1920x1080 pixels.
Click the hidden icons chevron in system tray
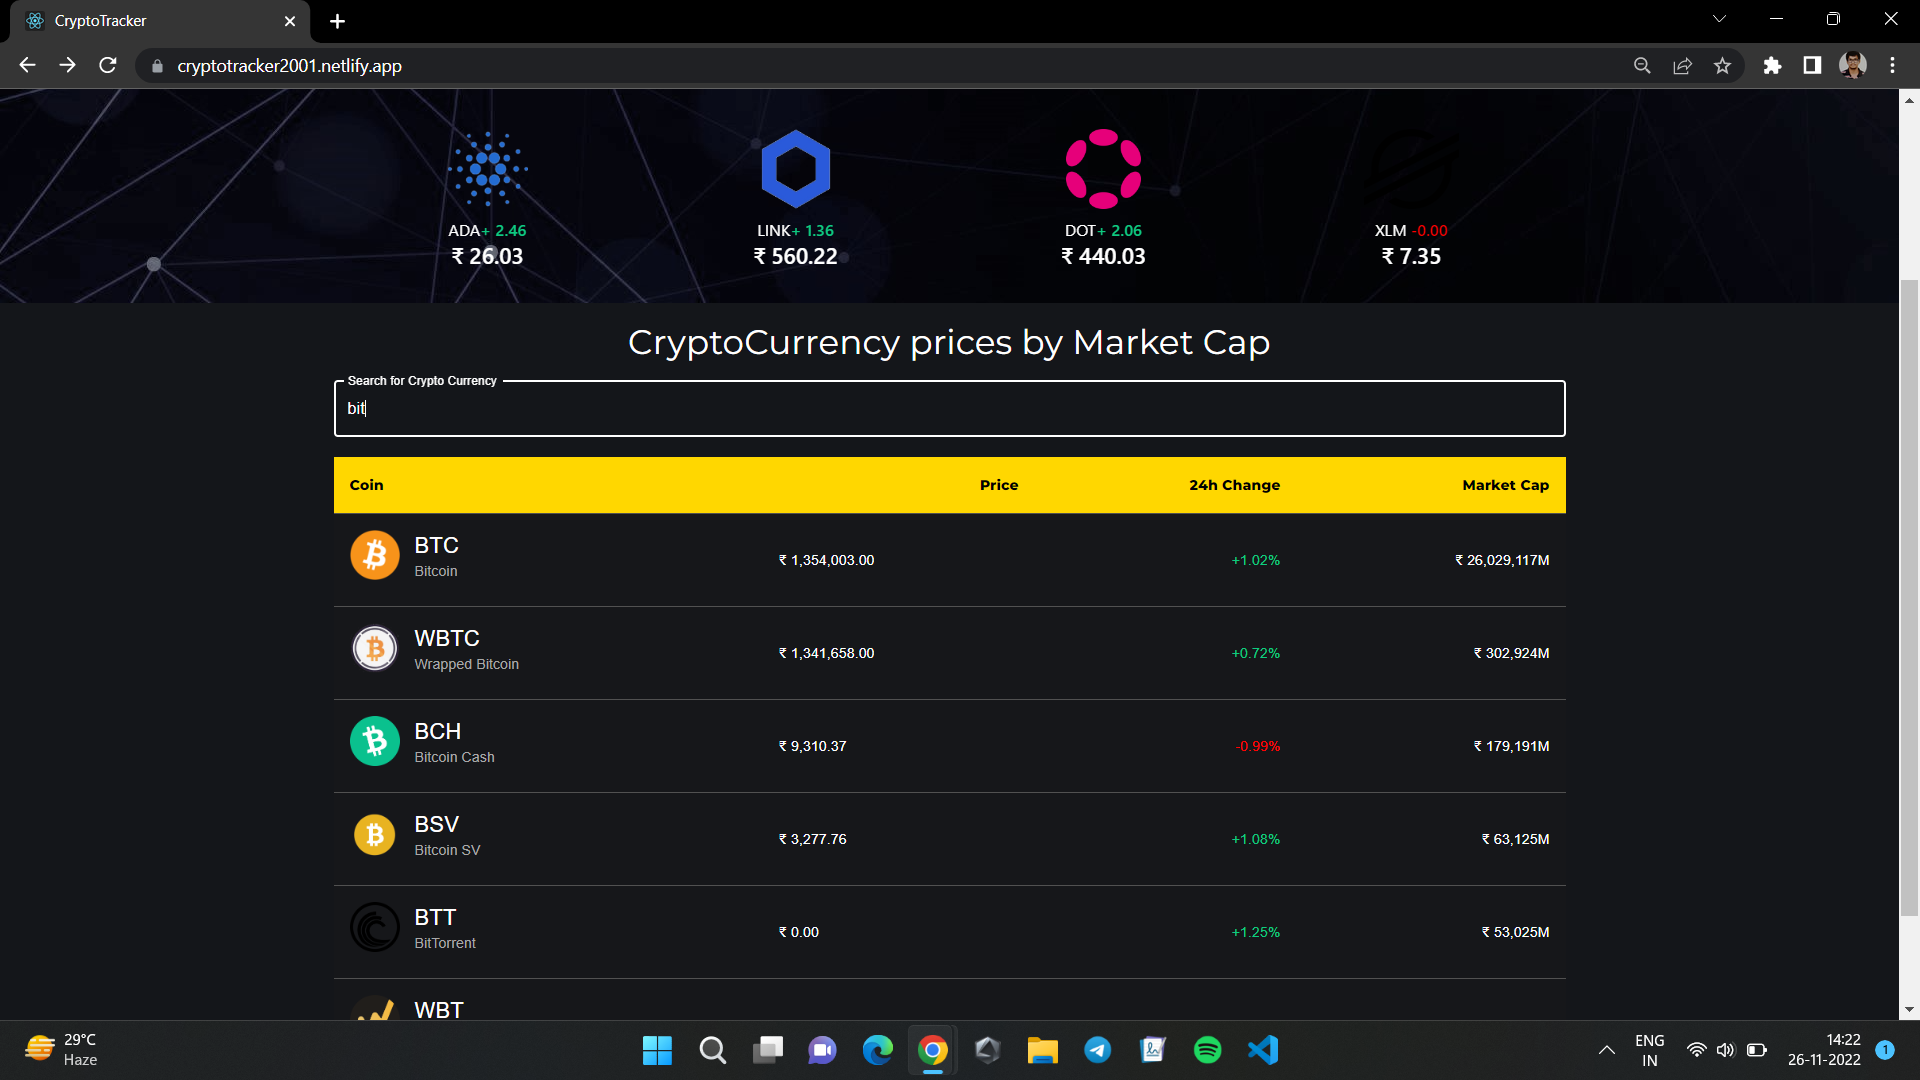(x=1607, y=1050)
